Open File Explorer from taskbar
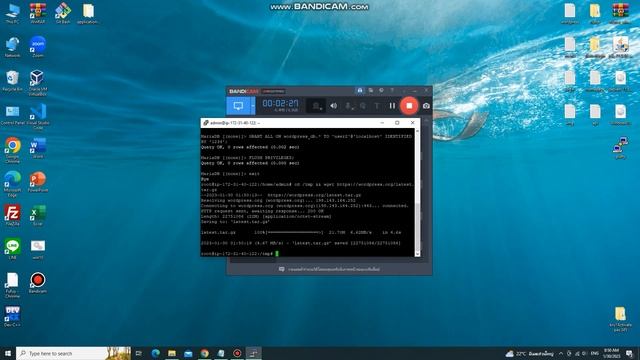The height and width of the screenshot is (360, 640). [172, 353]
